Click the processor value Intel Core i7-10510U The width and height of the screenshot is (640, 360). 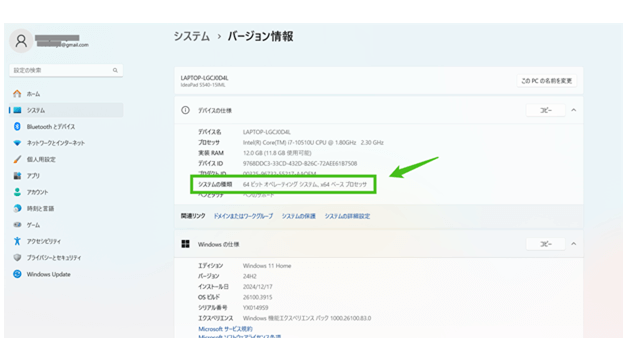pyautogui.click(x=313, y=142)
